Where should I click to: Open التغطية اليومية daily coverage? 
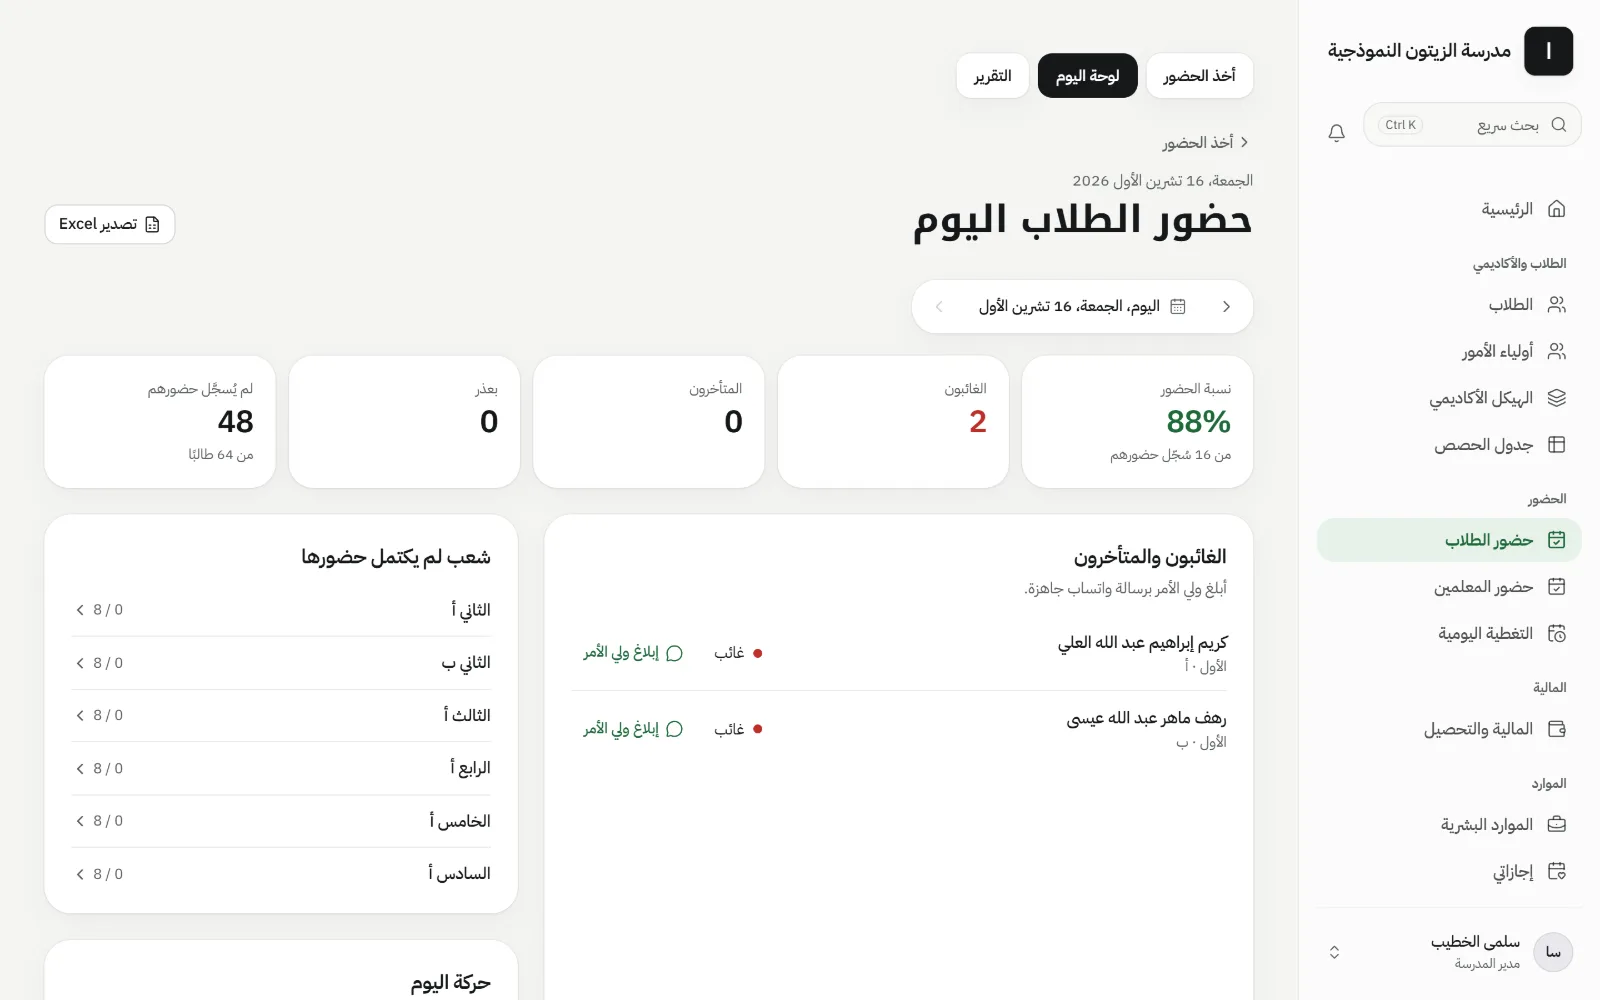[1449, 634]
